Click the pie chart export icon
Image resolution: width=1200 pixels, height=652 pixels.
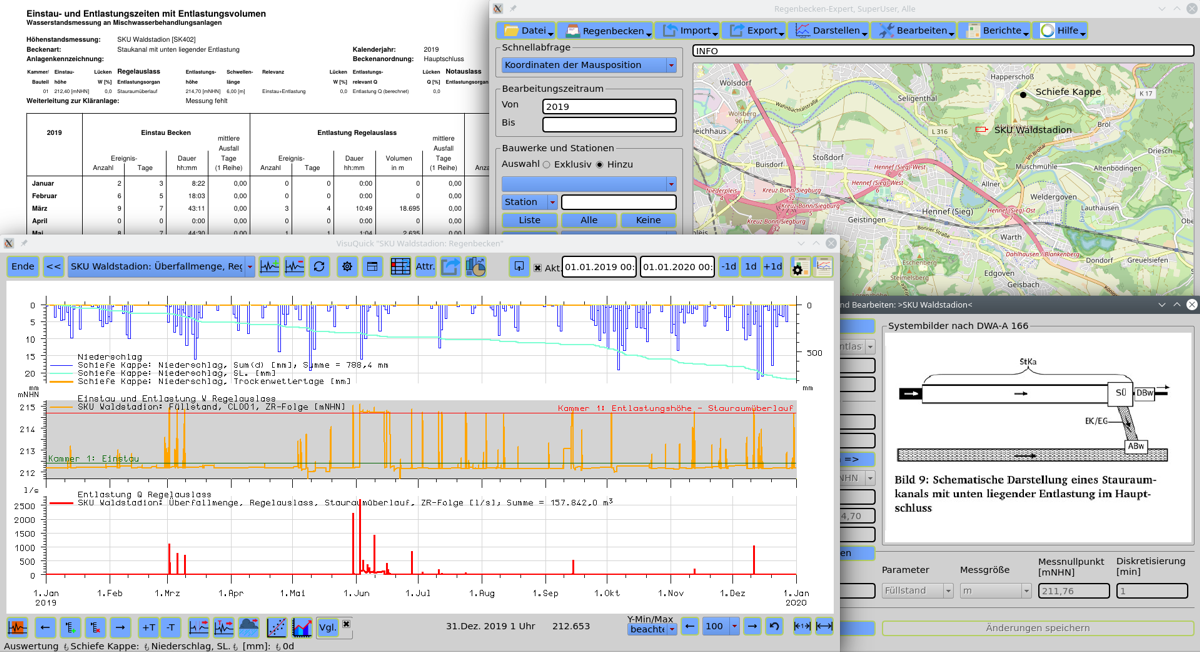[476, 267]
